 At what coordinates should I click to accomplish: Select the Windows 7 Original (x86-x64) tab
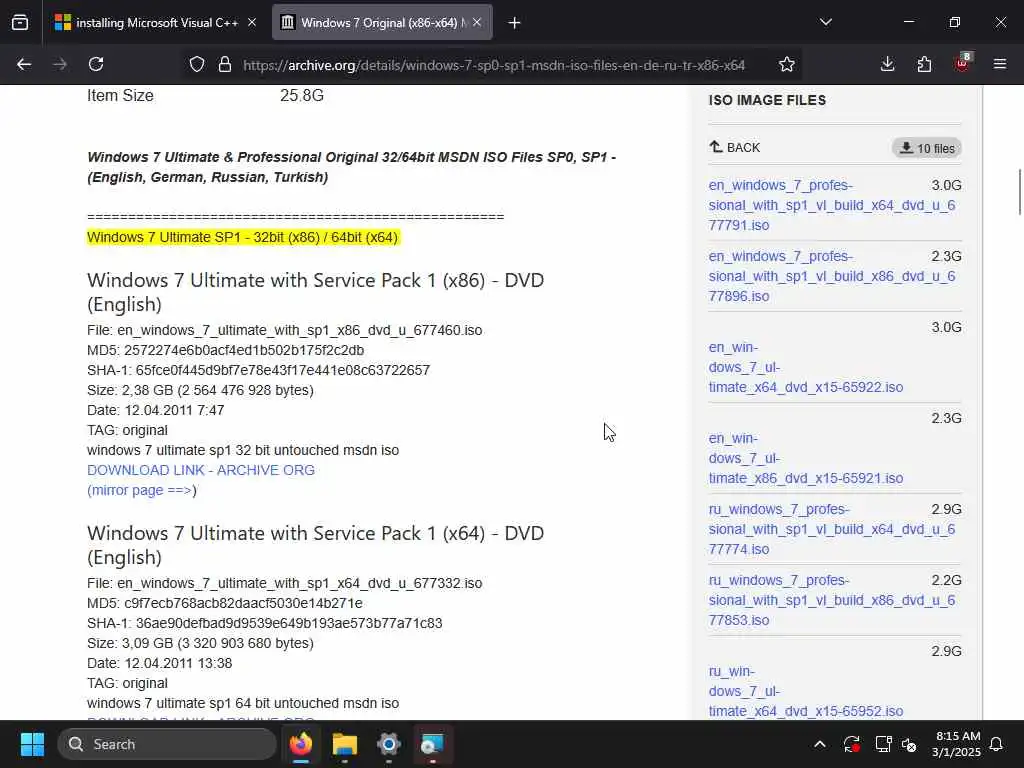point(382,23)
